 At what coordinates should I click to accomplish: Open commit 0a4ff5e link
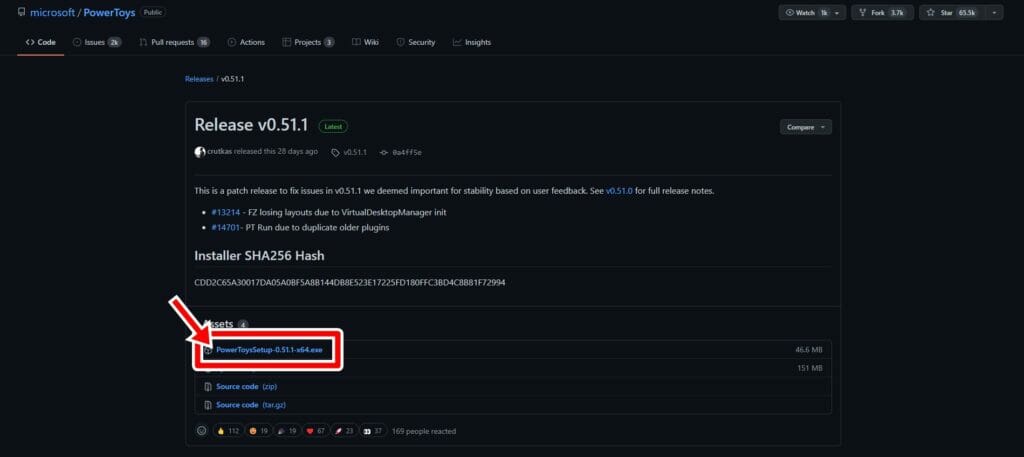pyautogui.click(x=407, y=152)
